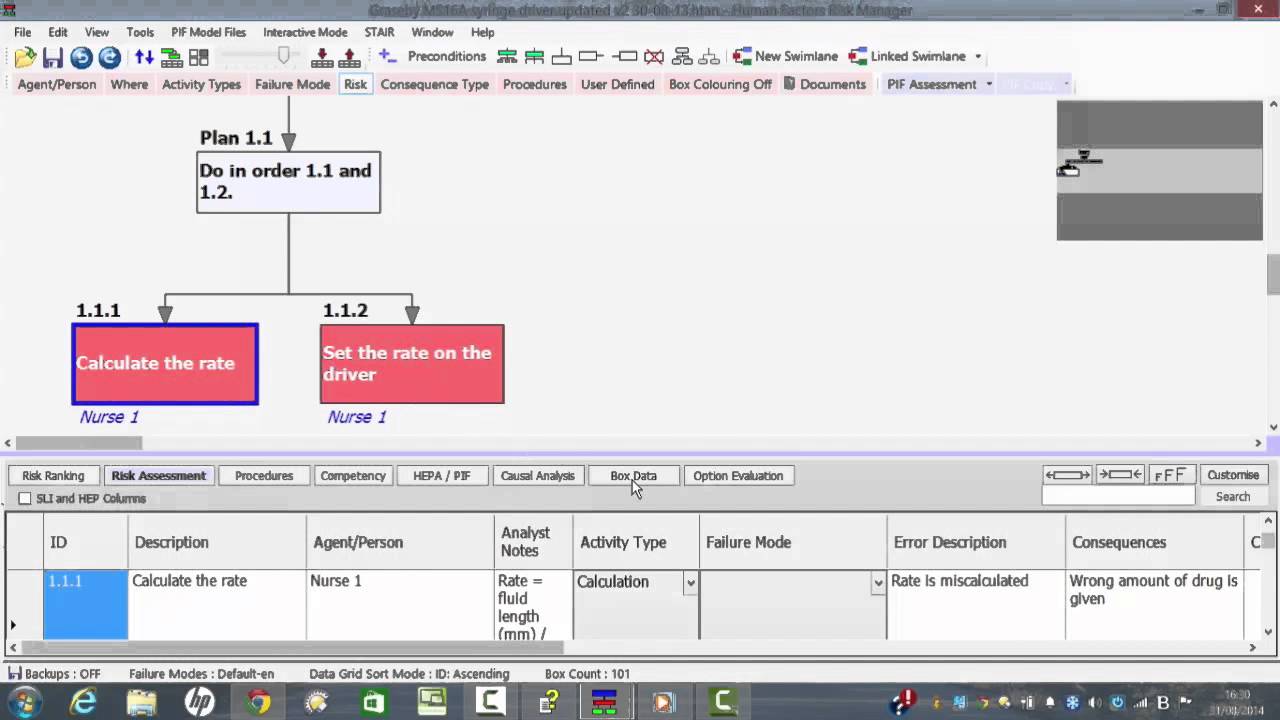Open the Documents toolbar item

825,84
